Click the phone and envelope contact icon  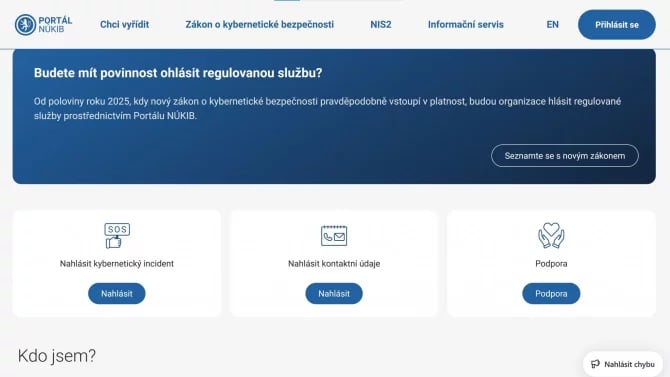click(334, 236)
